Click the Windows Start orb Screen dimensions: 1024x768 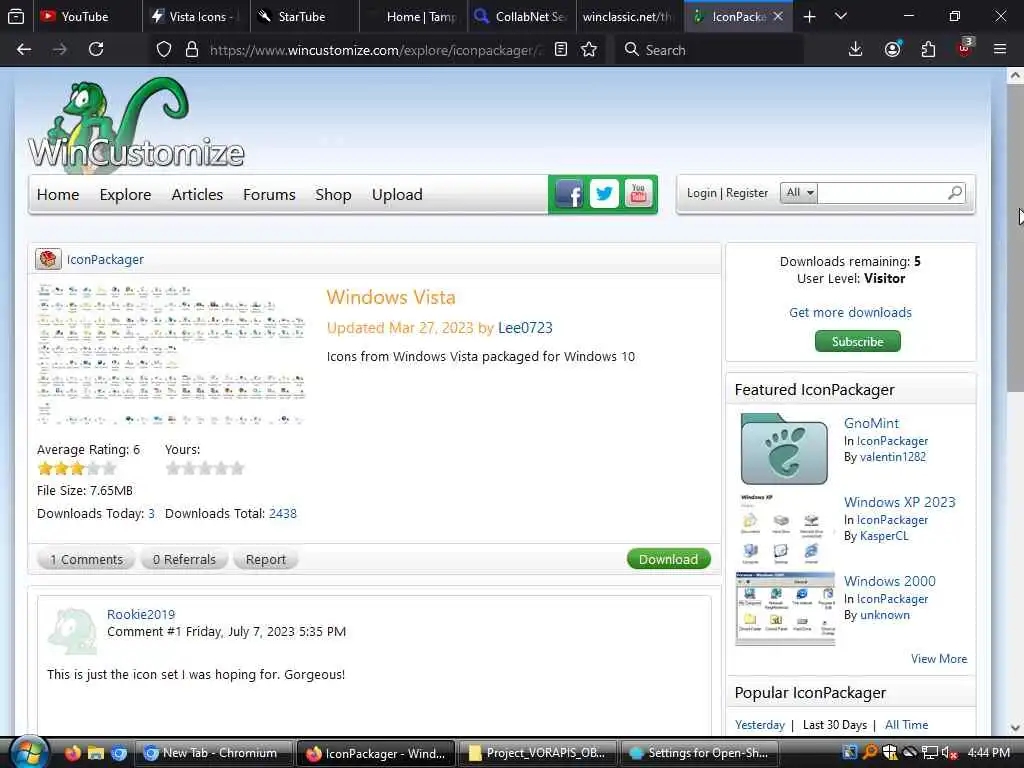click(27, 752)
